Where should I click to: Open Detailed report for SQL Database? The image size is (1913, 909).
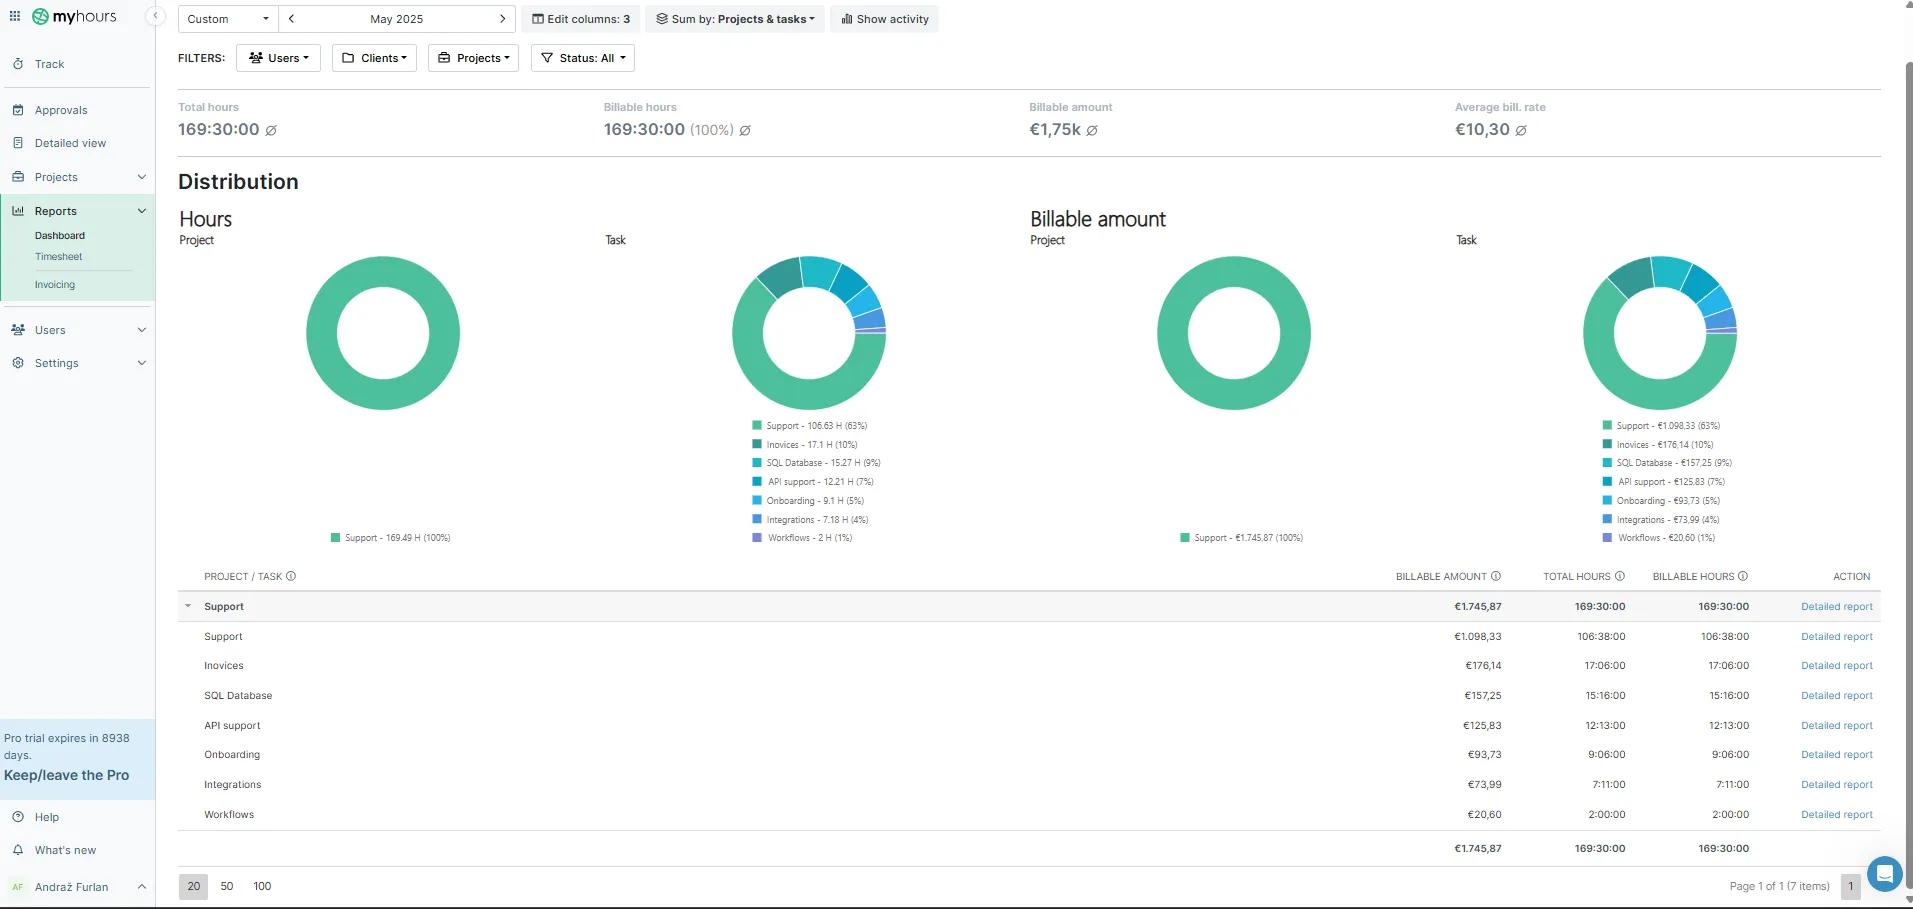coord(1836,696)
